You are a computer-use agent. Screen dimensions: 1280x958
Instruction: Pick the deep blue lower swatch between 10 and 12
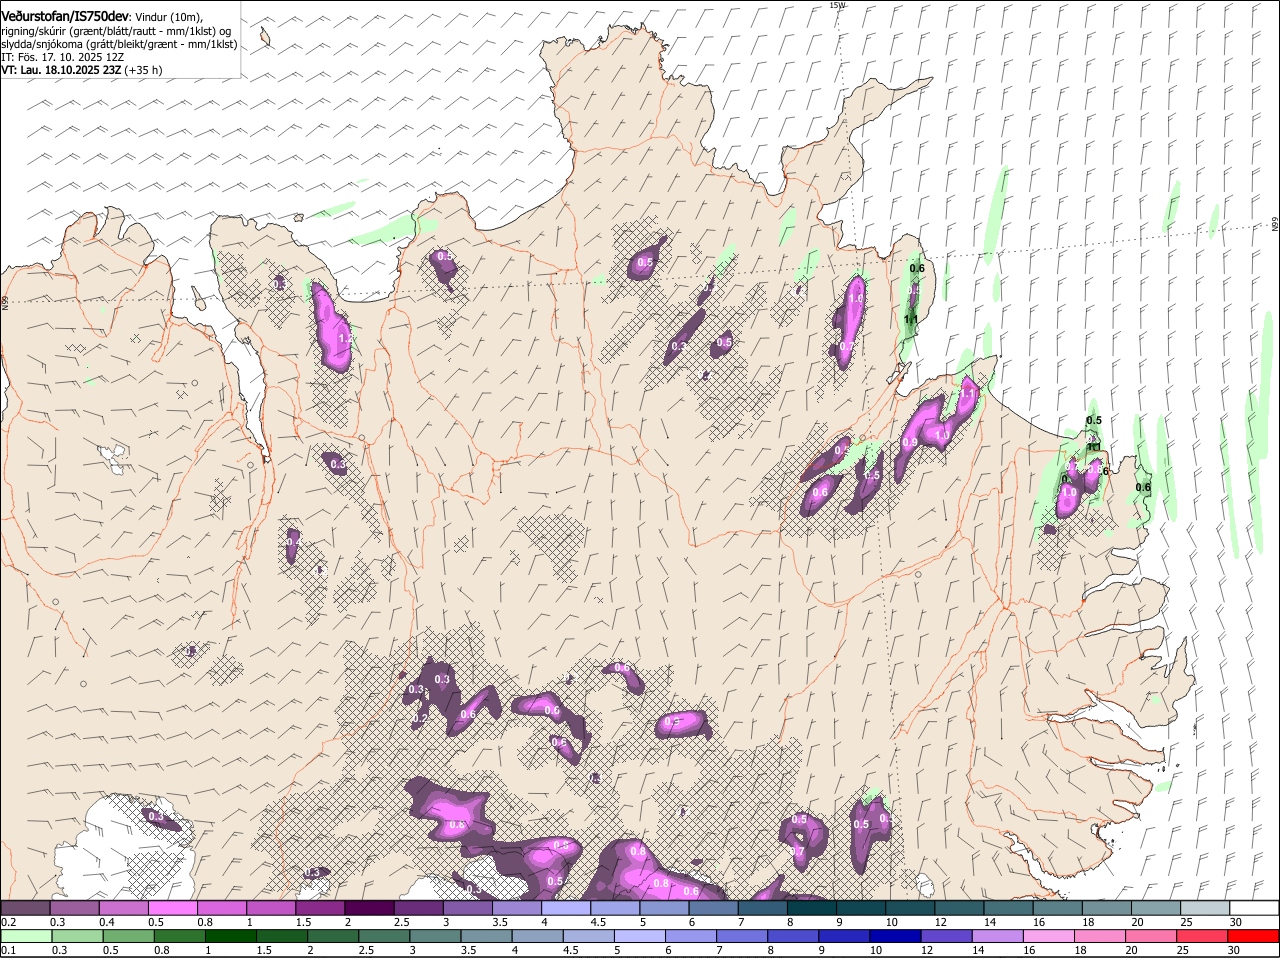pyautogui.click(x=894, y=937)
